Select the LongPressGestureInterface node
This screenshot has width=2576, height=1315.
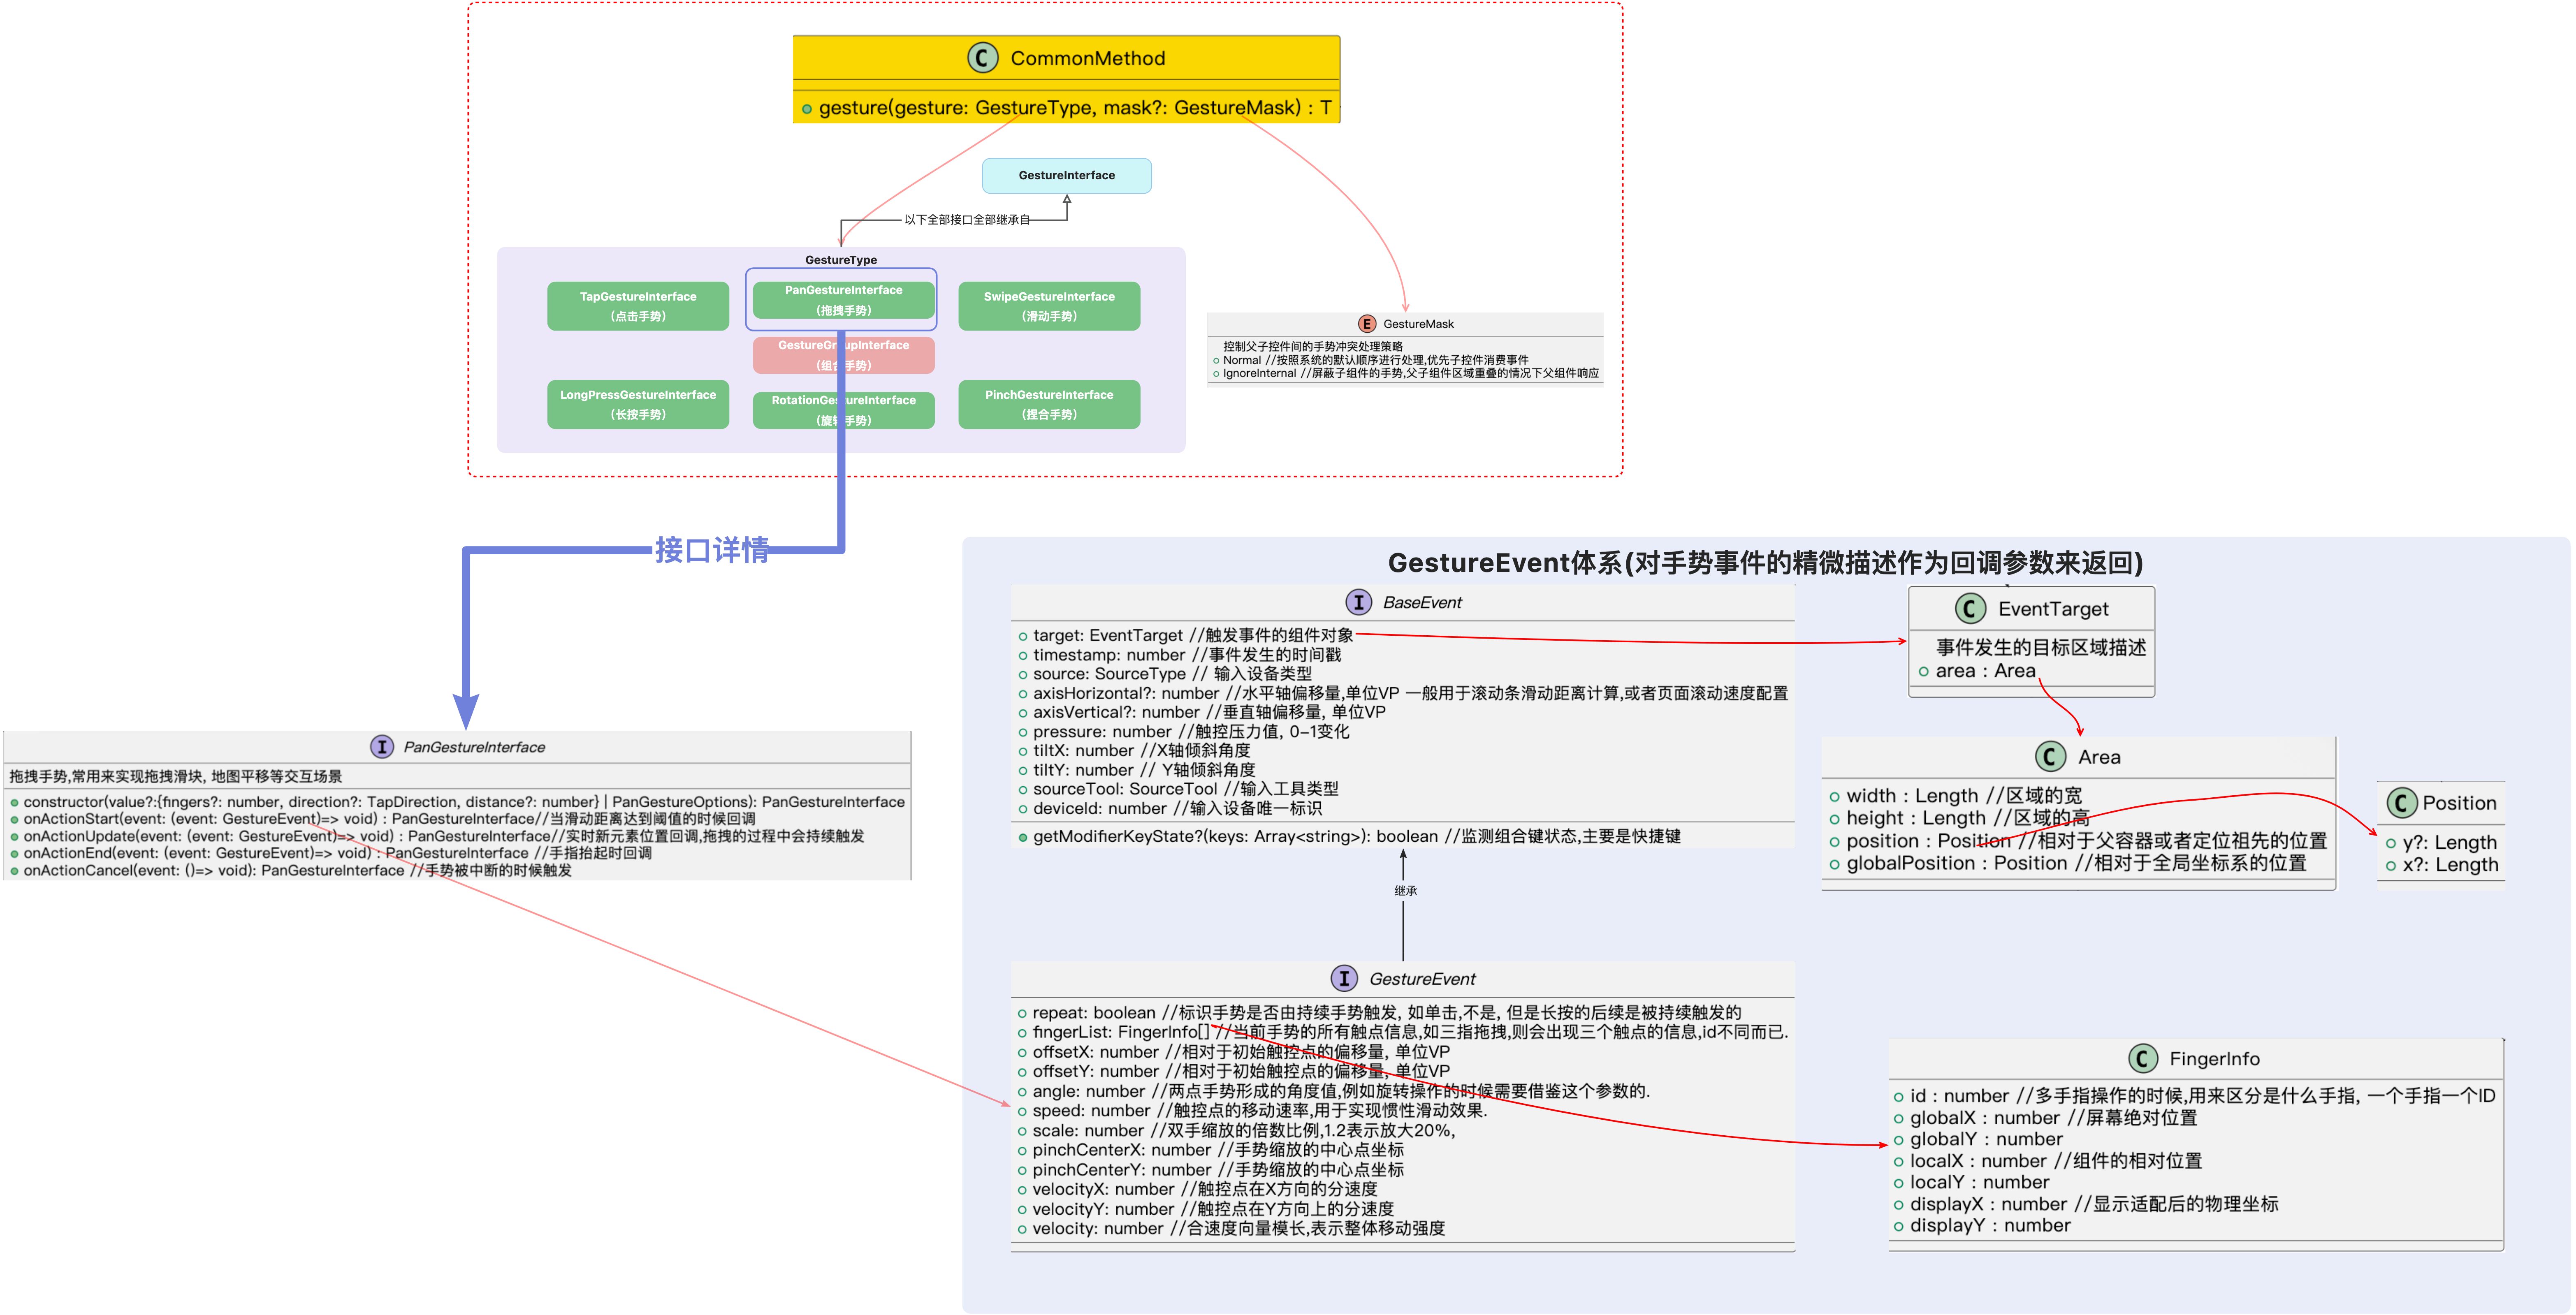[638, 404]
